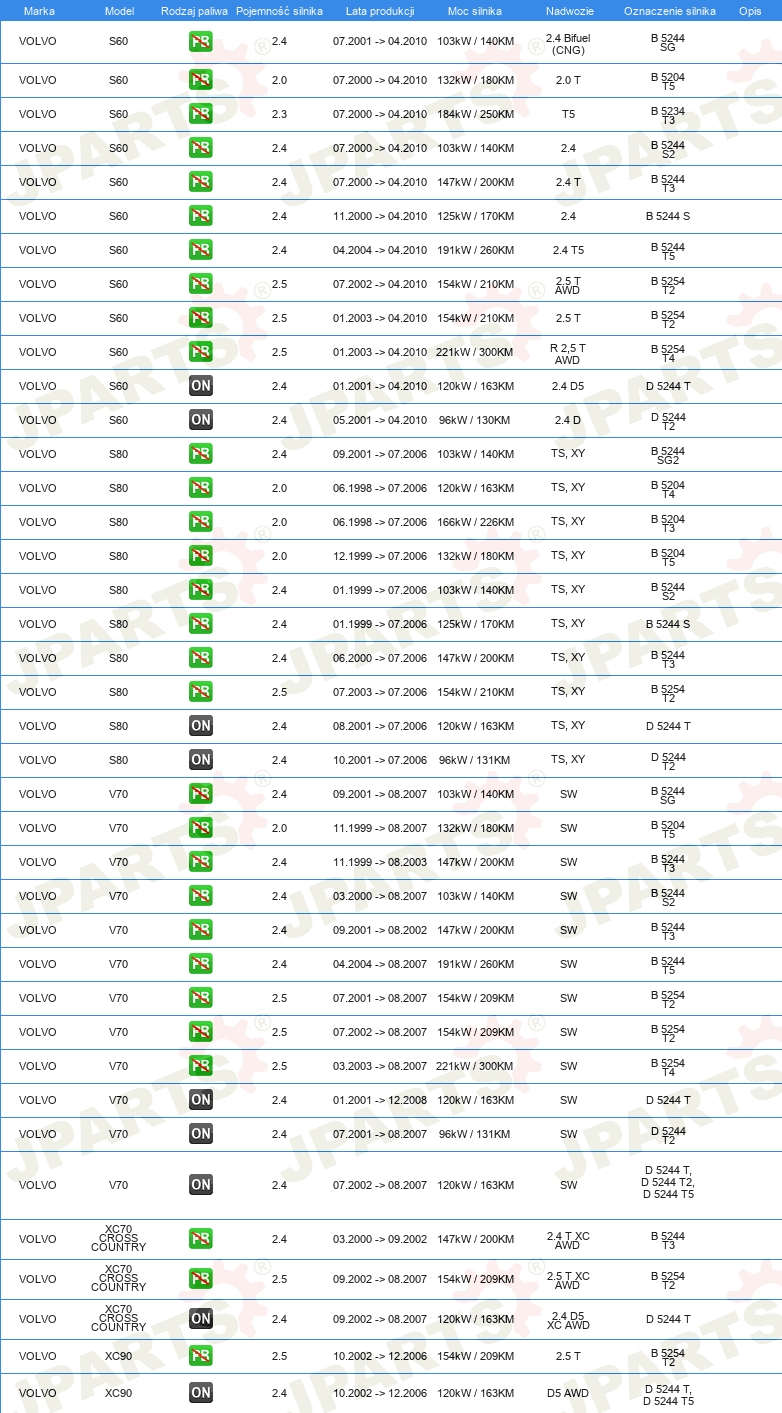Click the 'Oznaczenie silnika' column header
Screen dimensions: 782x1413
tap(668, 10)
